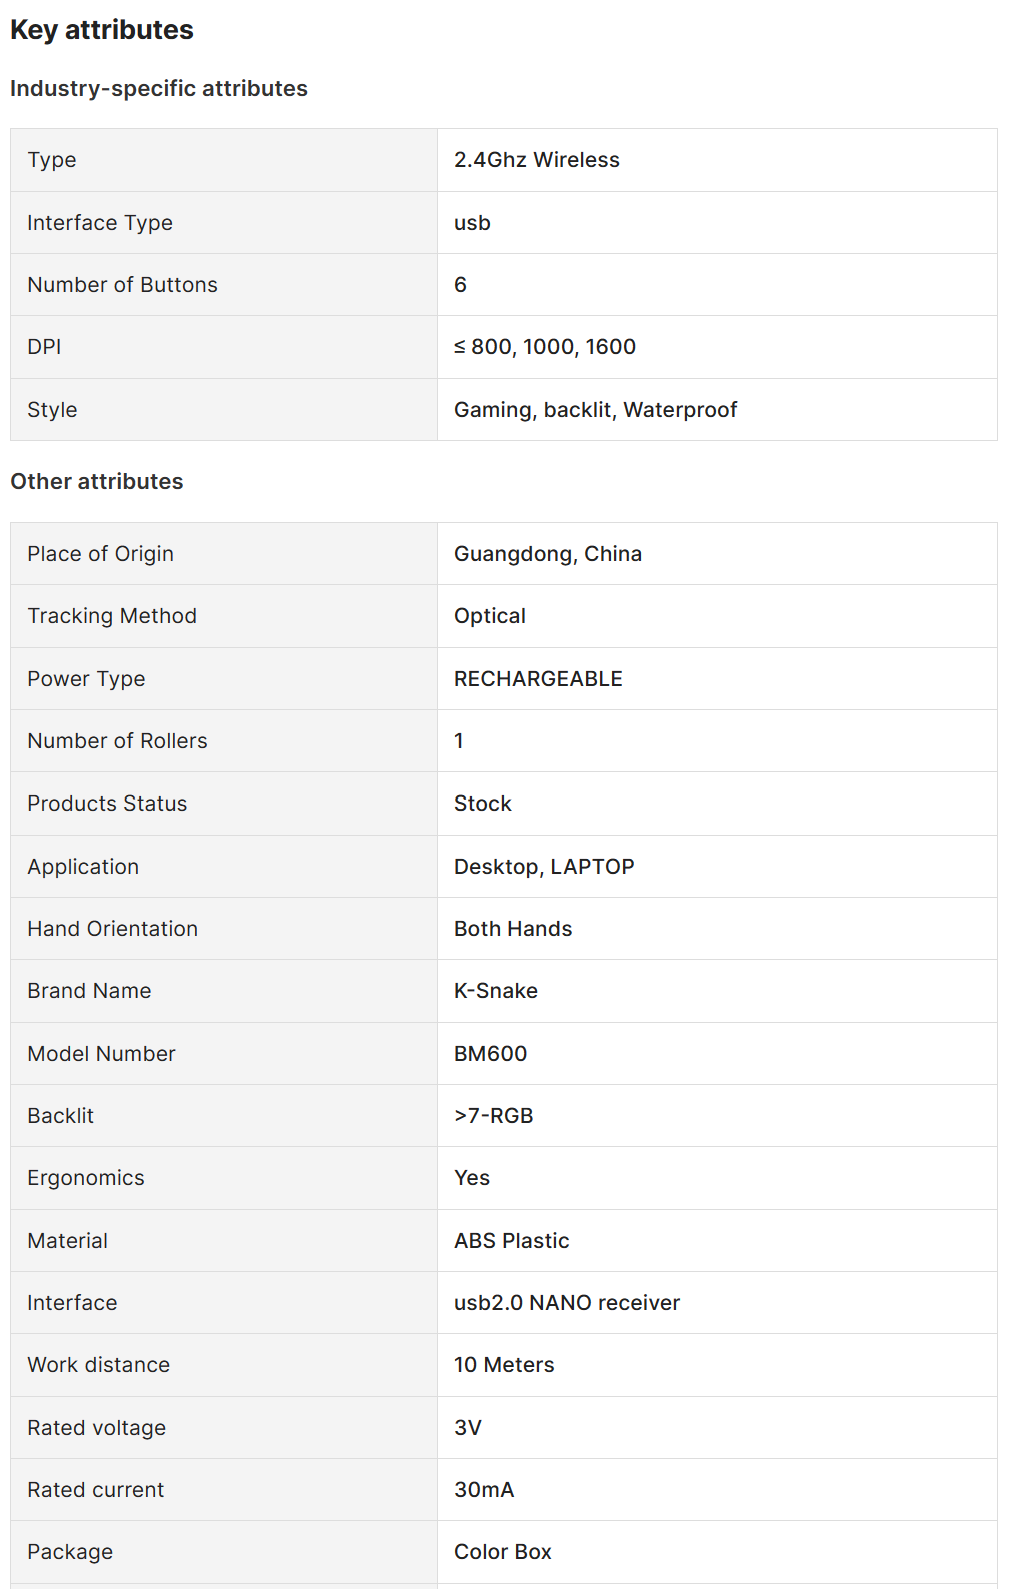
Task: Click the BM600 model number value
Action: (490, 1054)
